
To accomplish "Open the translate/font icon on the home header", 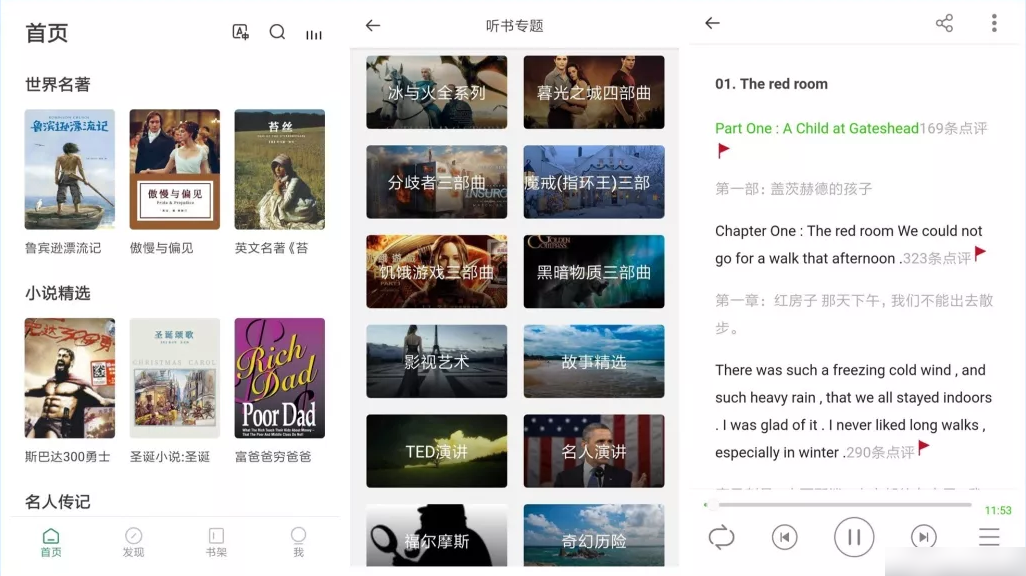I will click(241, 32).
